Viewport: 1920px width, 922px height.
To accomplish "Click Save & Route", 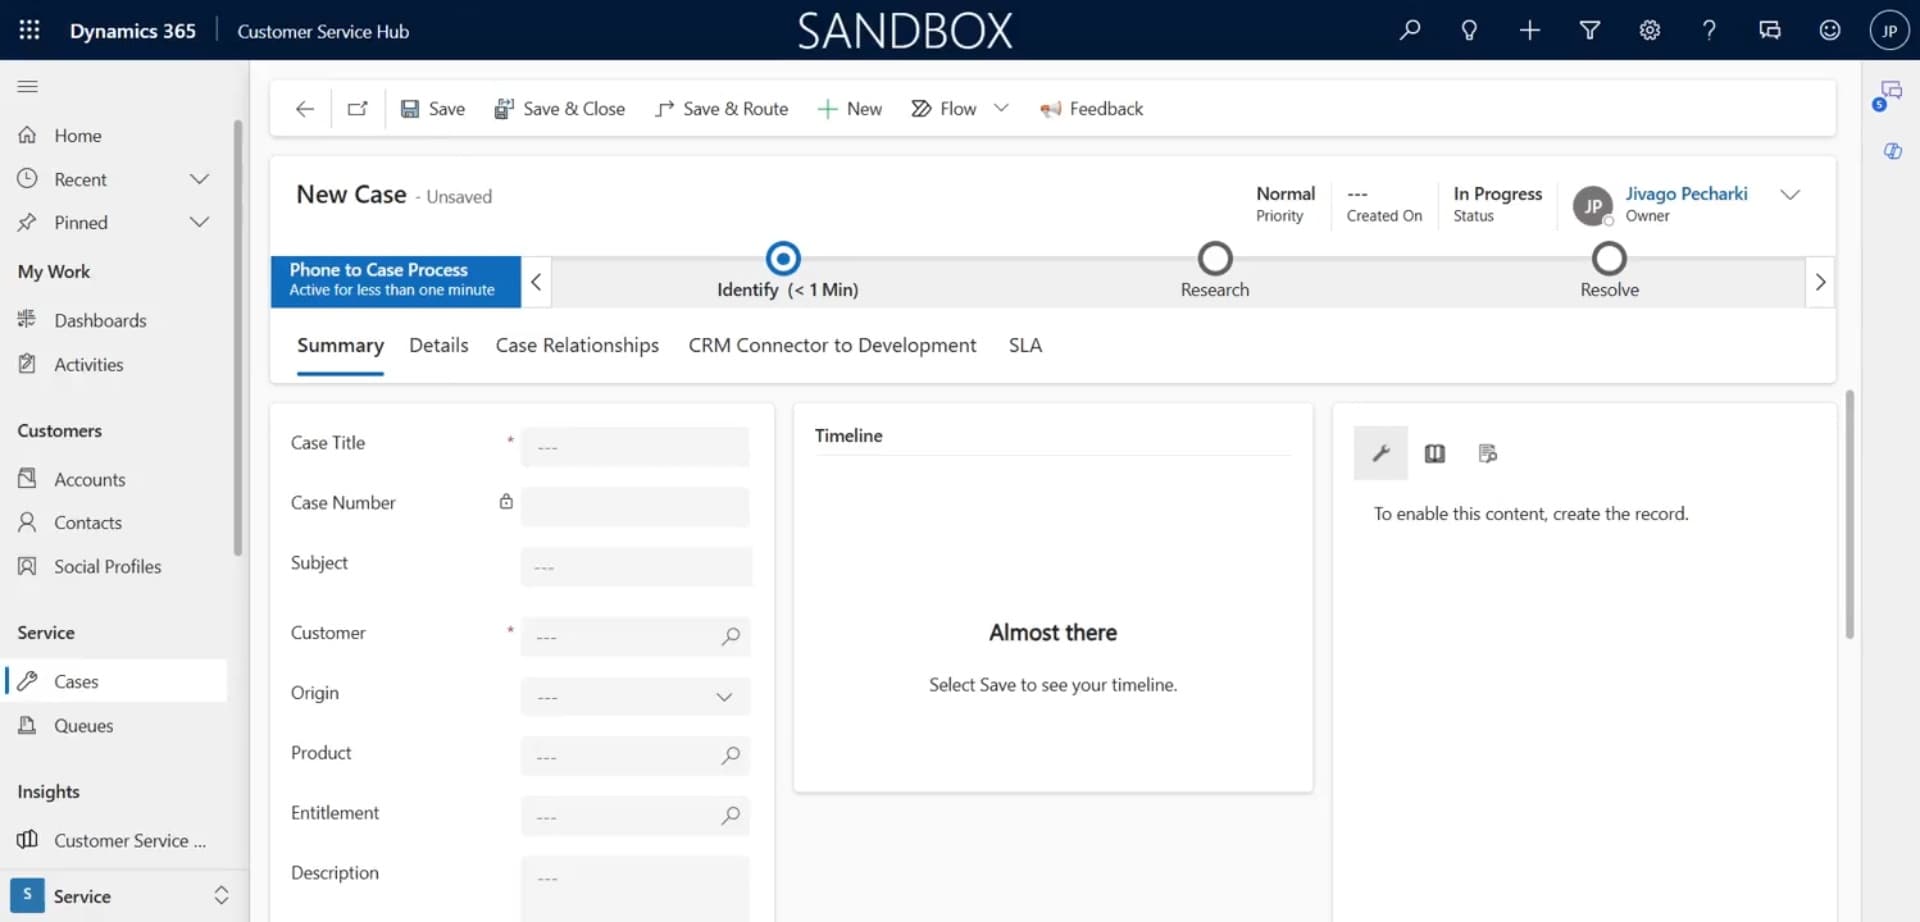I will click(721, 109).
